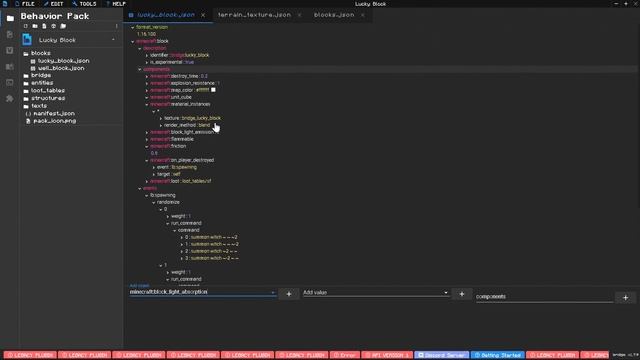Click the white map_color swatch
640x360 pixels.
click(213, 90)
